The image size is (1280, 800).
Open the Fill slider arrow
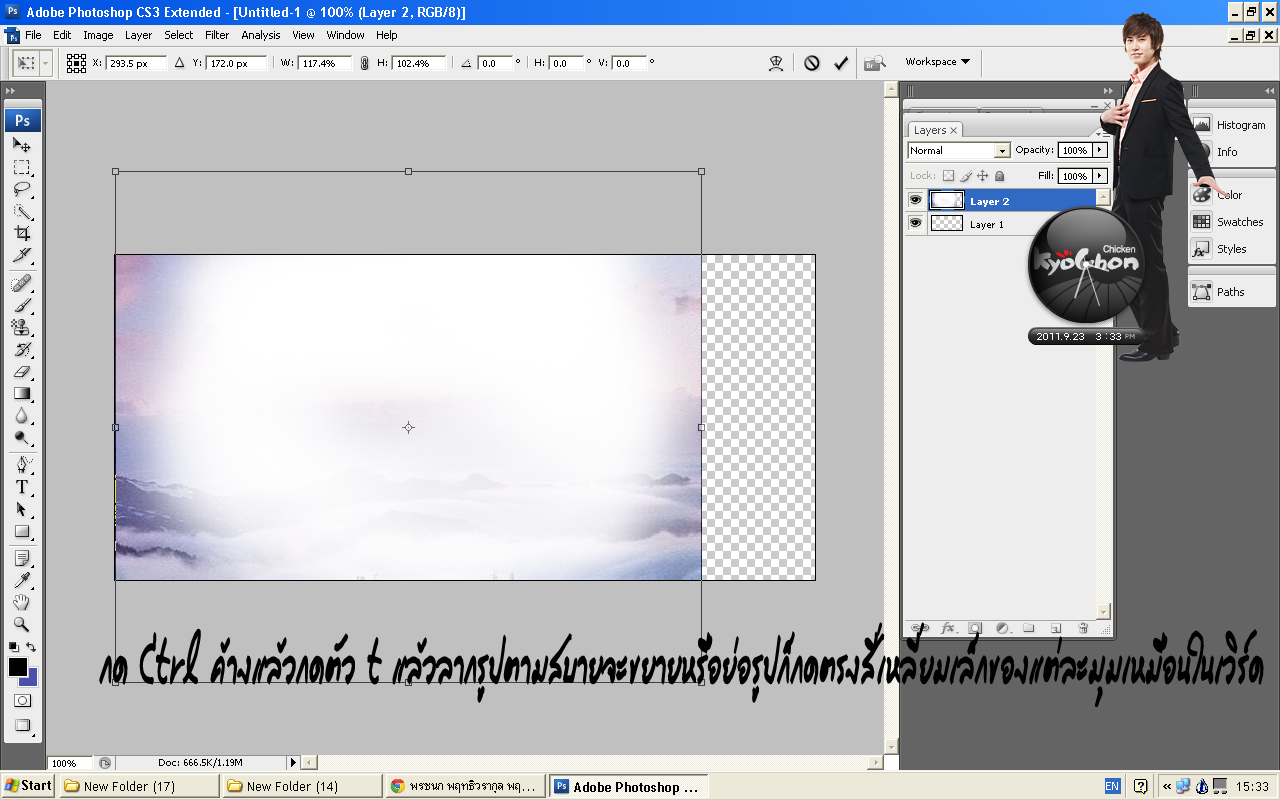pos(1100,176)
